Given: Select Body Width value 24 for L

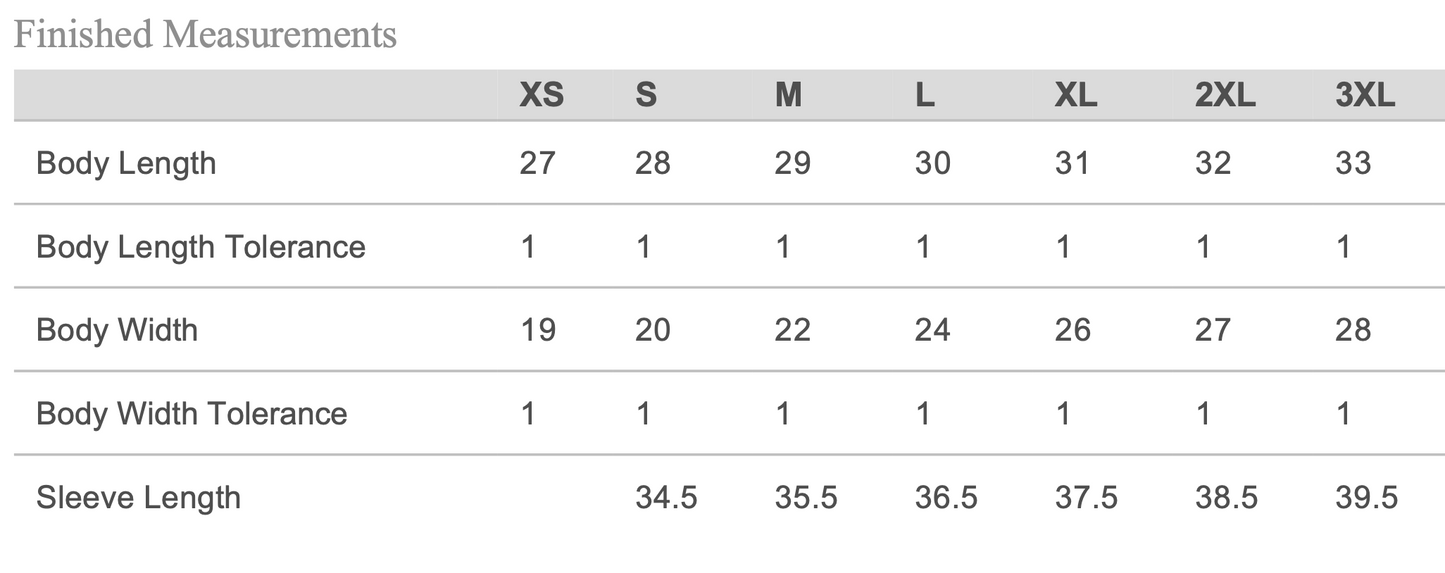Looking at the screenshot, I should tap(932, 330).
